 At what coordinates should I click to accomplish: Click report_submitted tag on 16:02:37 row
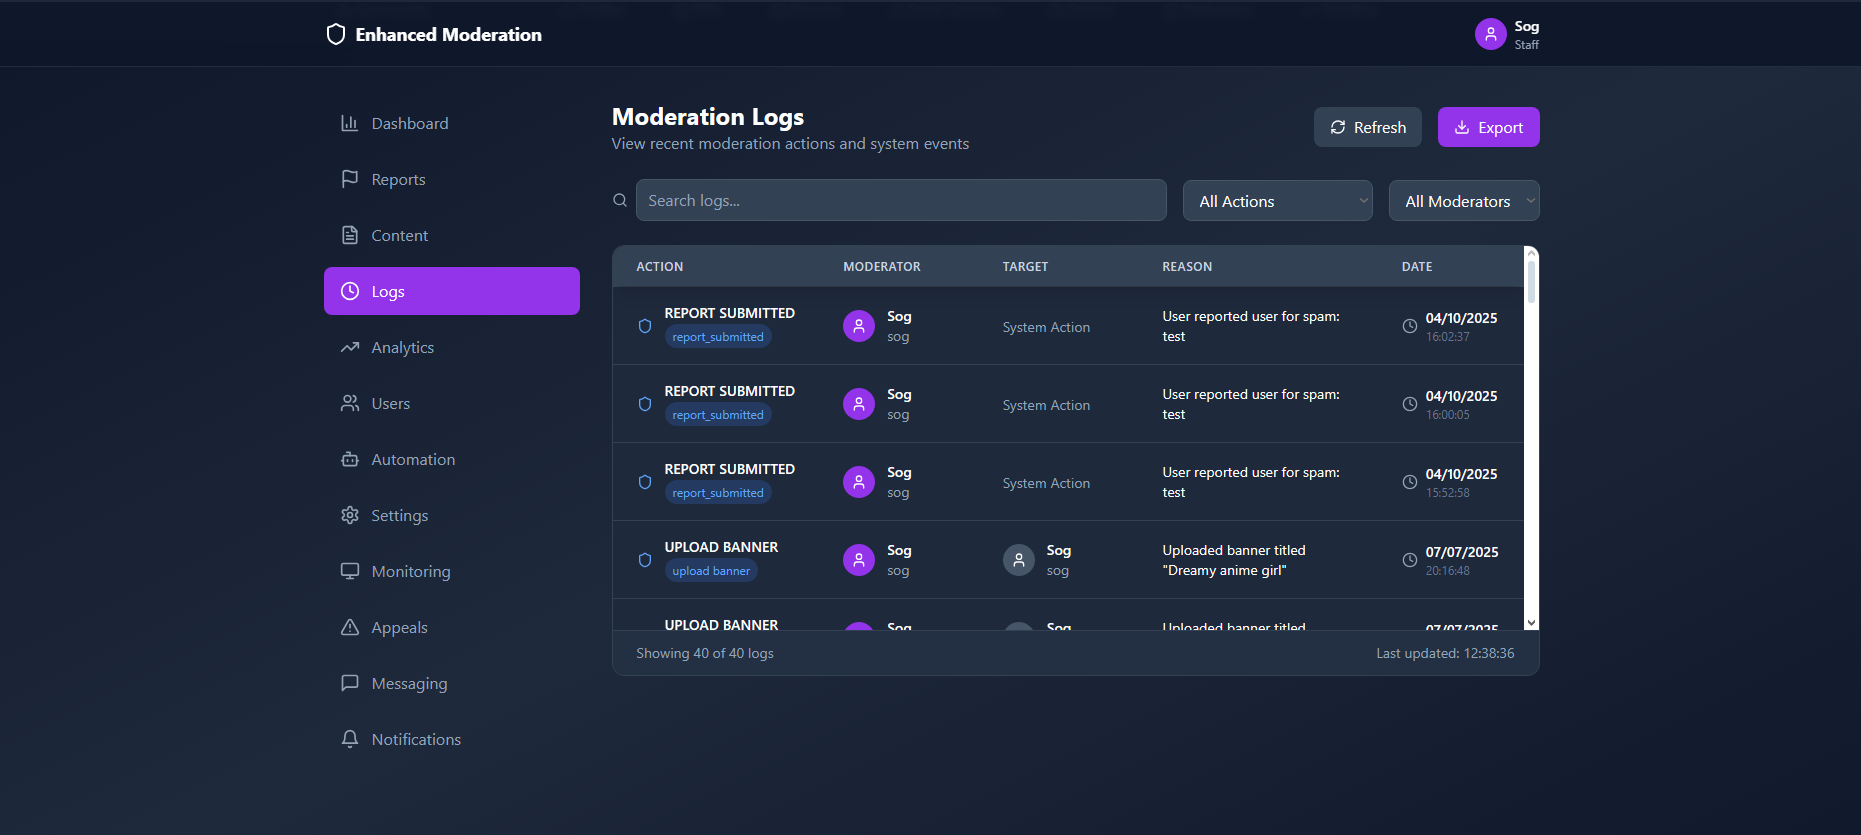click(718, 337)
